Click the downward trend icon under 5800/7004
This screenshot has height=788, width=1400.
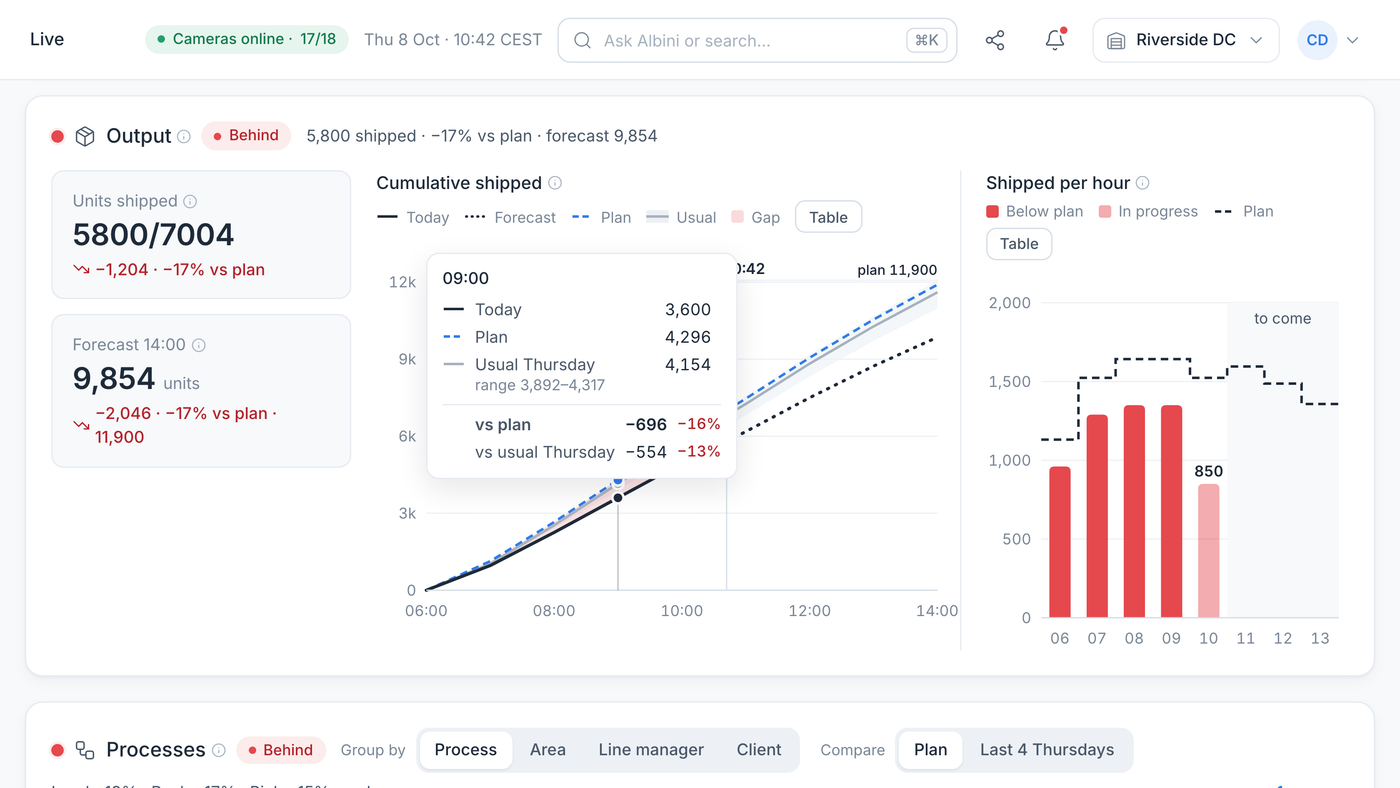coord(81,270)
